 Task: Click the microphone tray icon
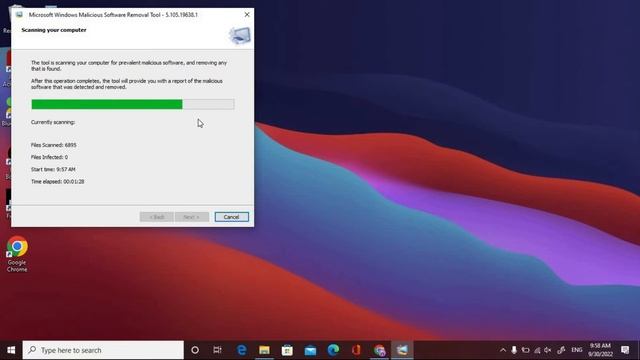pos(514,350)
